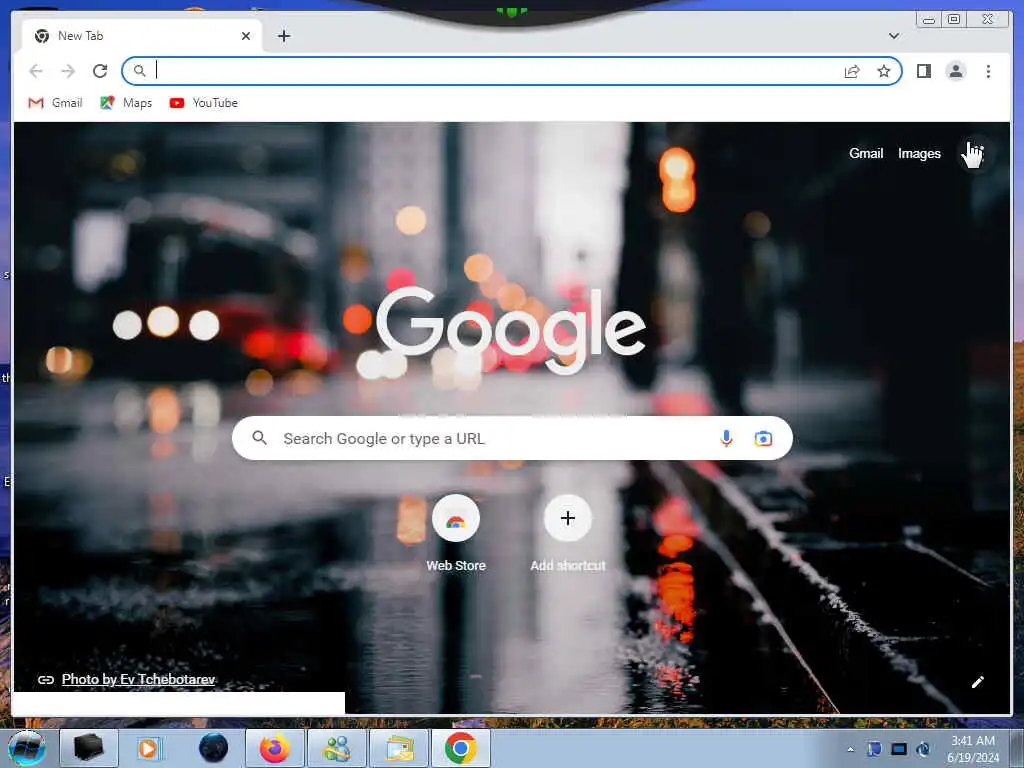Click the Search Google or type a URL box
The image size is (1024, 768).
click(x=512, y=438)
